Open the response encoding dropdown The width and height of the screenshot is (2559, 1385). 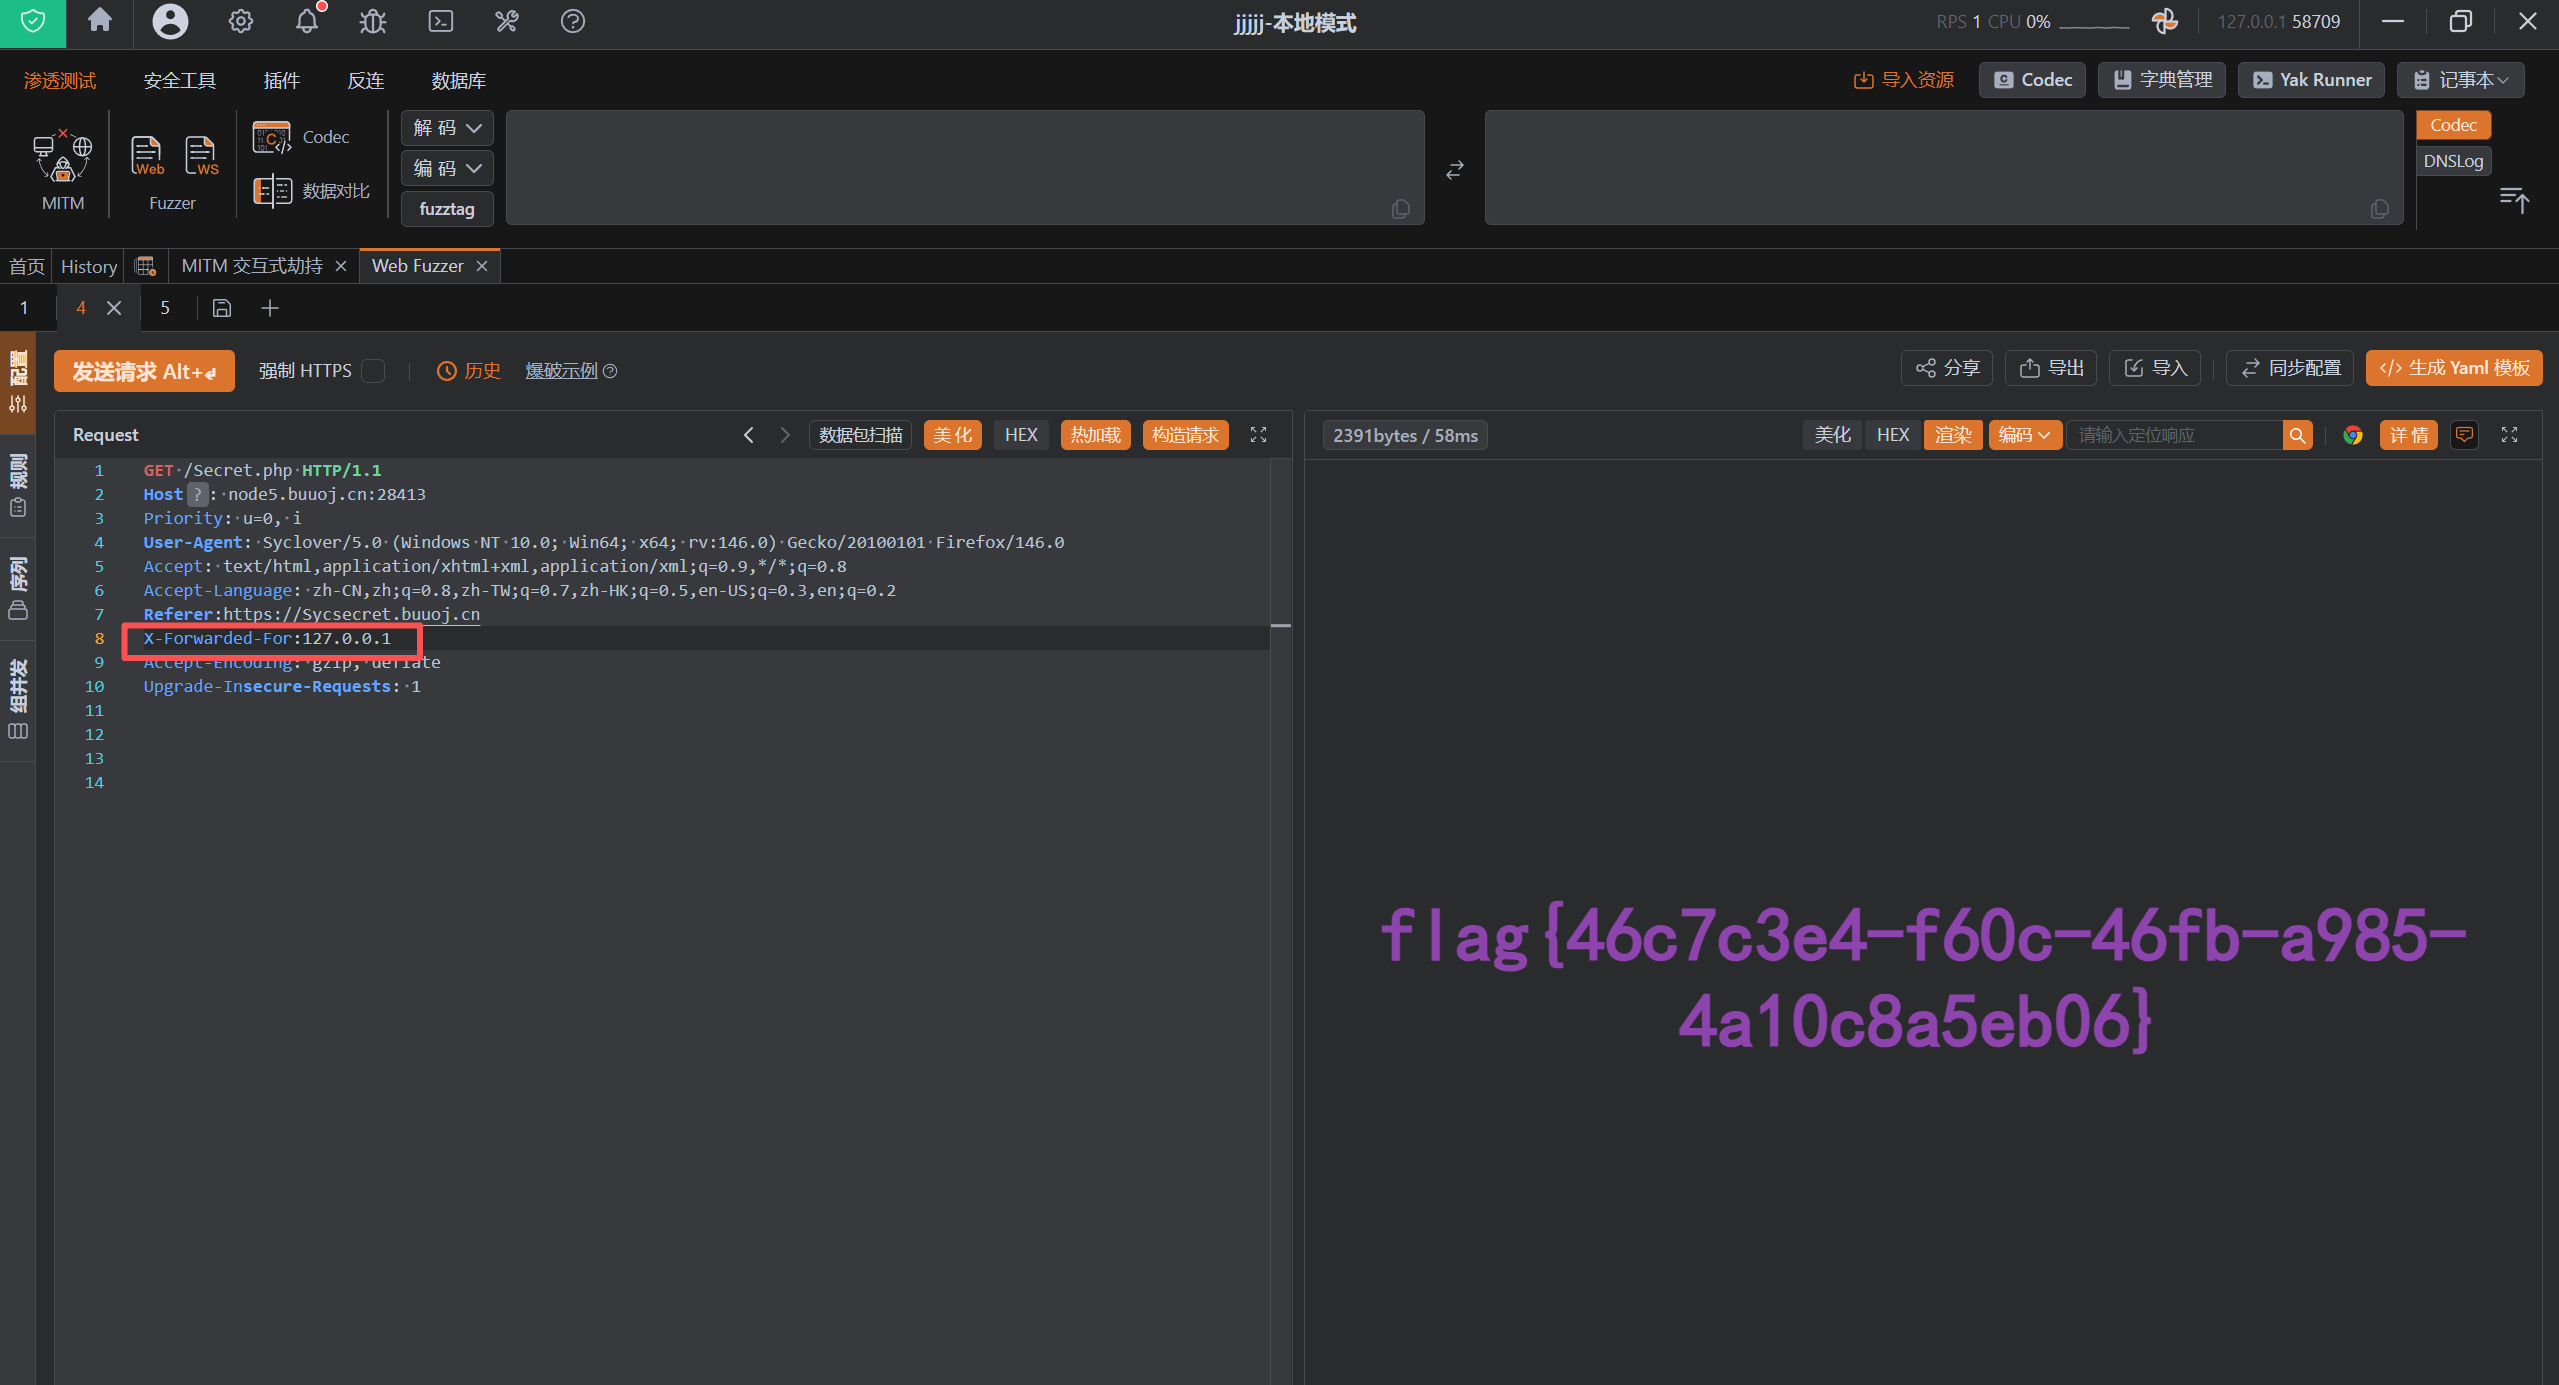[x=2024, y=435]
